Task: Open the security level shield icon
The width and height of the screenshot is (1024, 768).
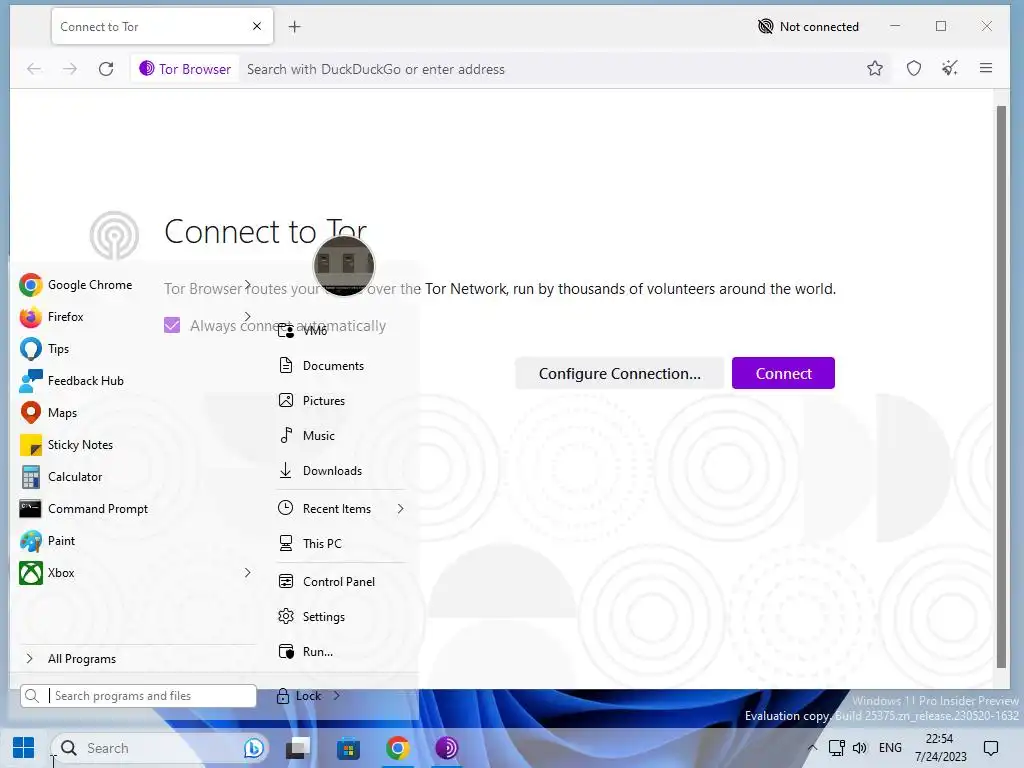Action: tap(914, 69)
